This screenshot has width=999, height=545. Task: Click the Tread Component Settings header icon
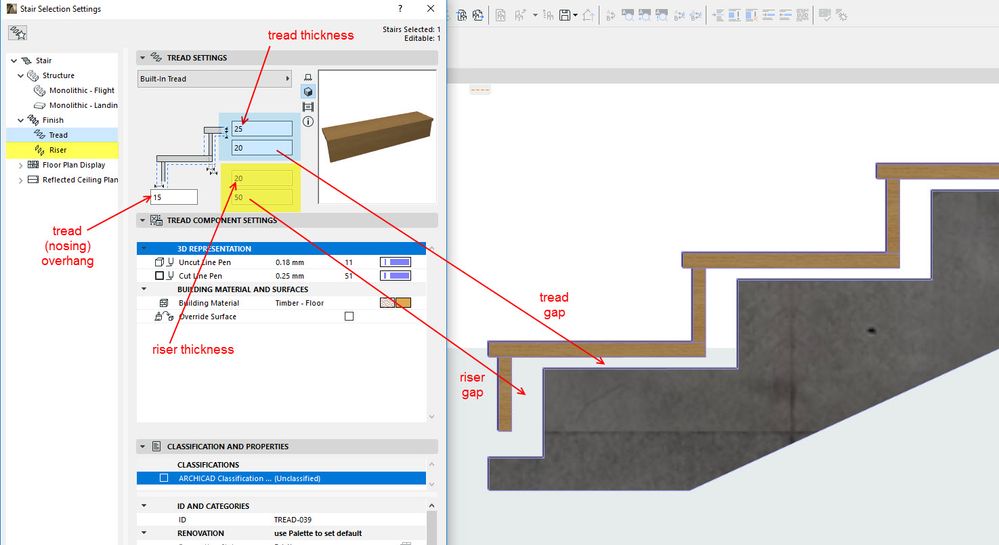156,220
